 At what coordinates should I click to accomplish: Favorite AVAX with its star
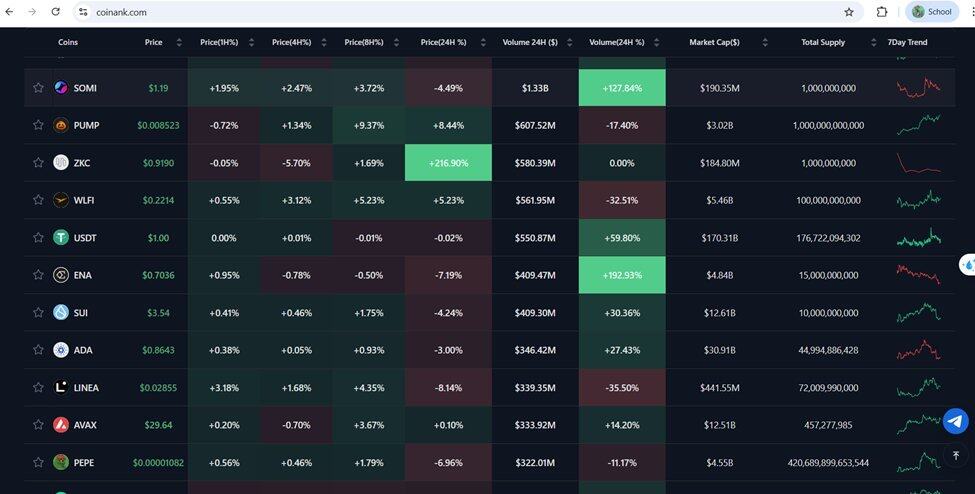click(38, 425)
